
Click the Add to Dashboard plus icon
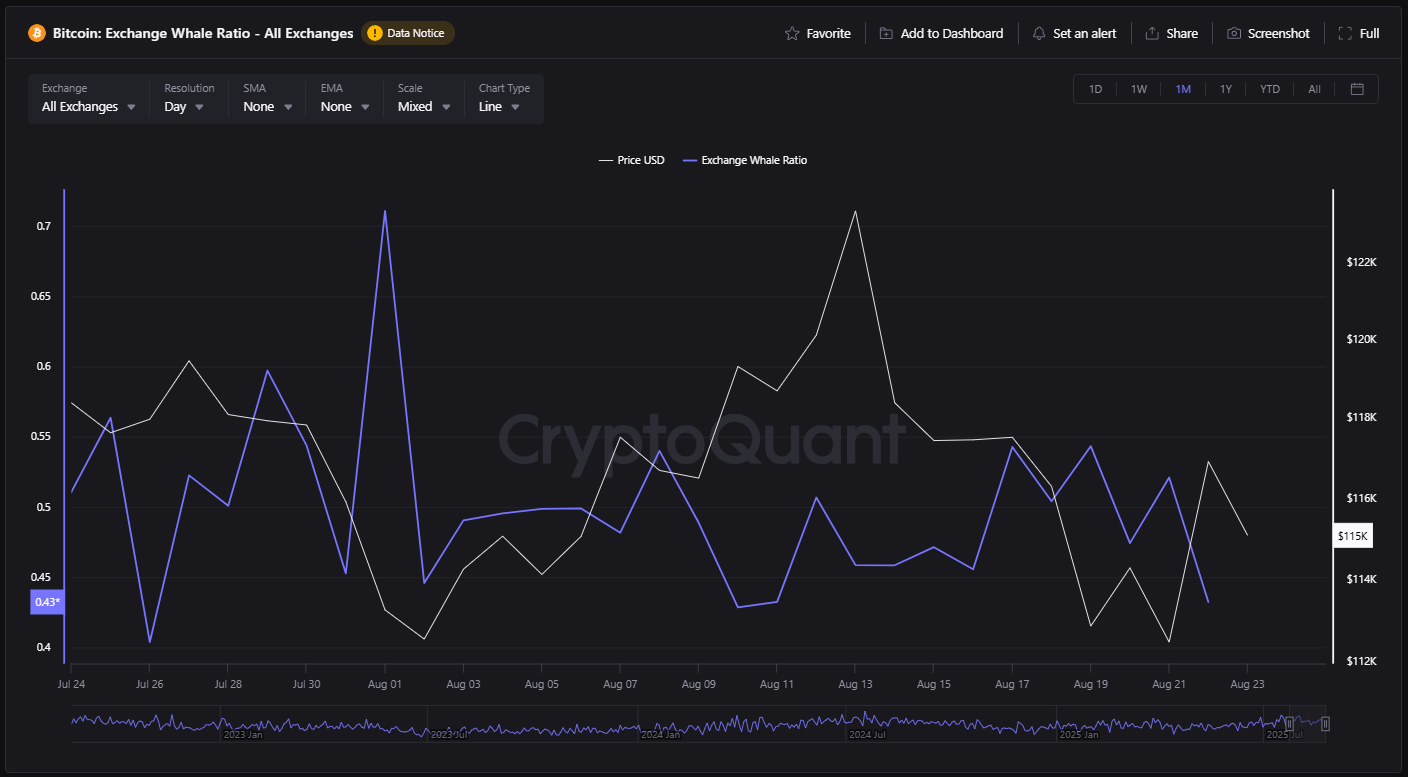pos(886,33)
